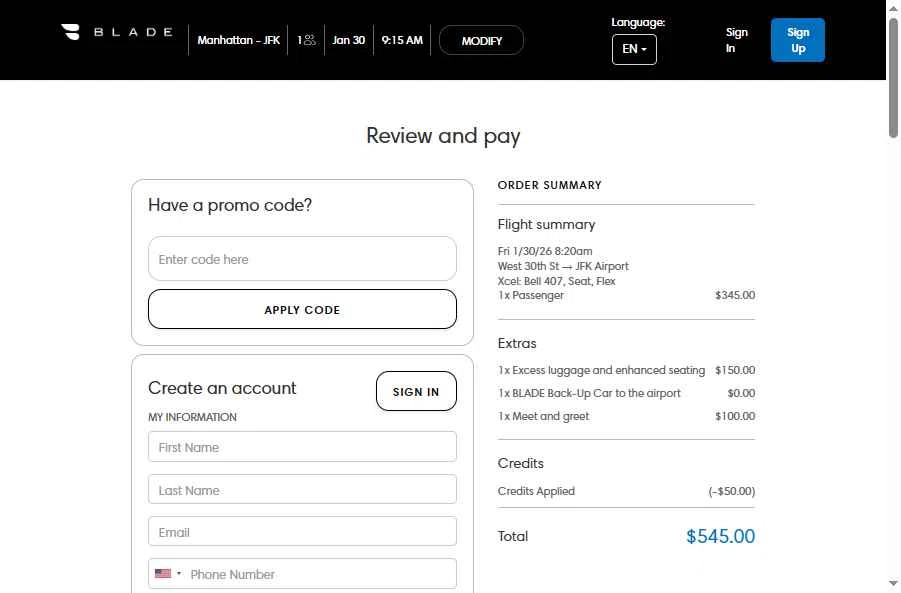Focus the First Name field
Image resolution: width=901 pixels, height=593 pixels.
pyautogui.click(x=302, y=446)
